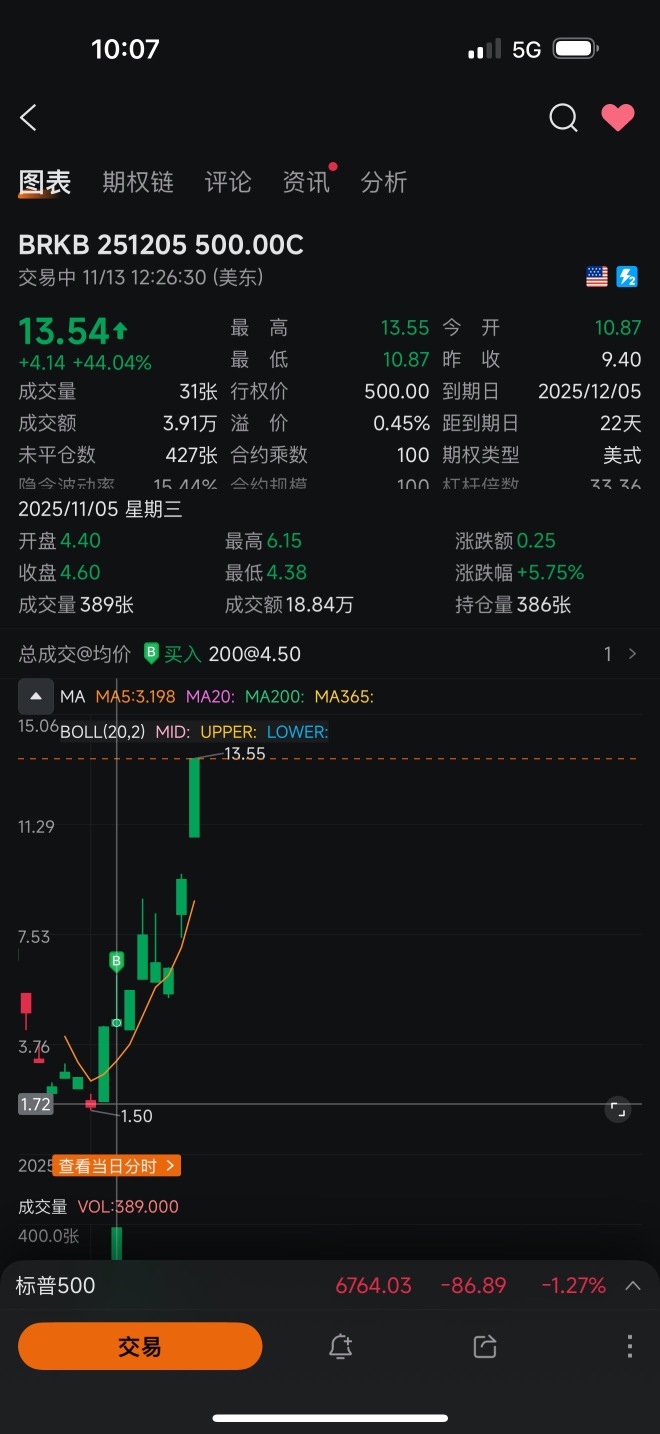Tap 查看当日分时 button

[116, 1166]
